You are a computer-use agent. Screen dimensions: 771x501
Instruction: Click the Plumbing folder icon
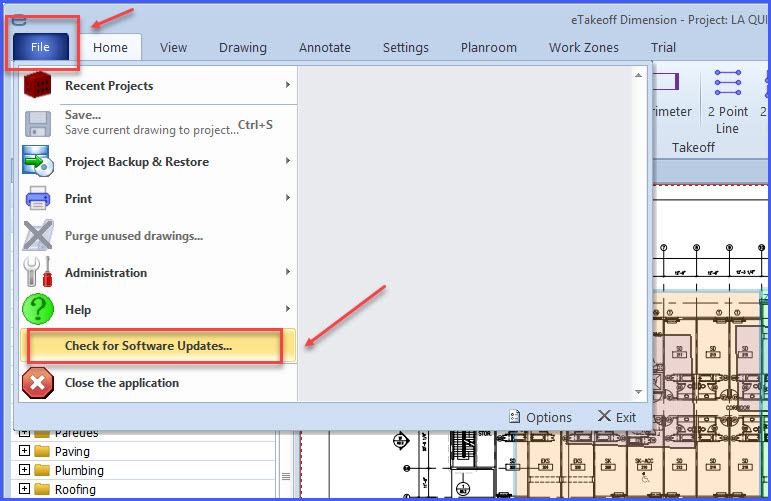[42, 470]
